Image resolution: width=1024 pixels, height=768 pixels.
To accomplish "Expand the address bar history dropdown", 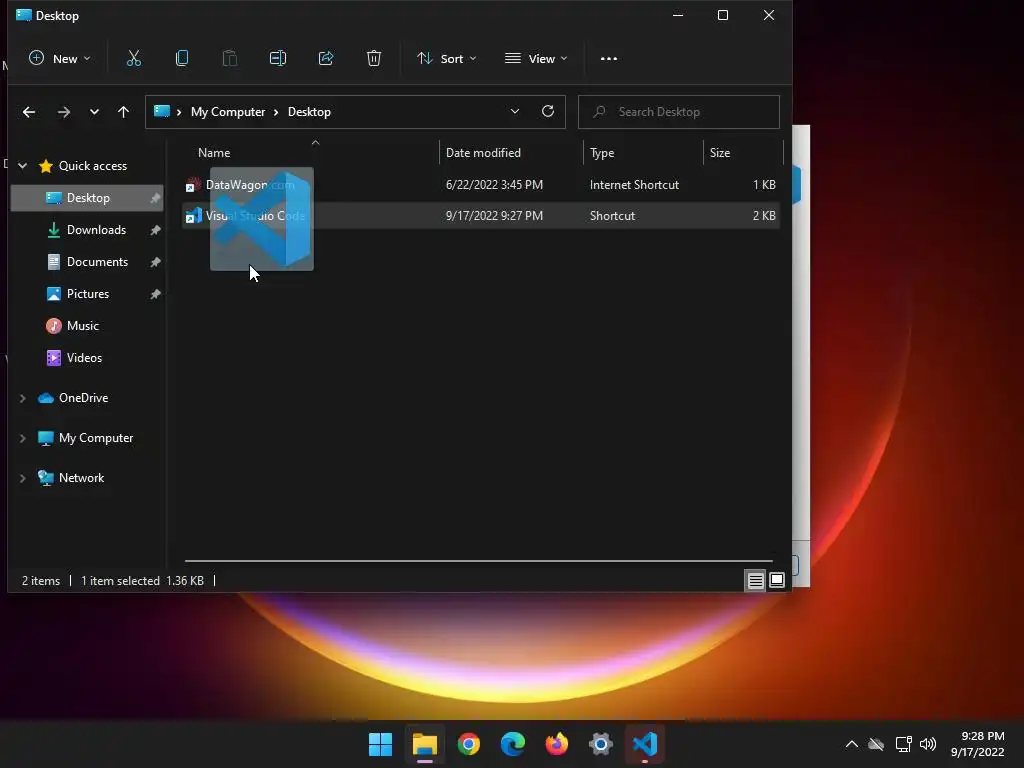I will 515,112.
